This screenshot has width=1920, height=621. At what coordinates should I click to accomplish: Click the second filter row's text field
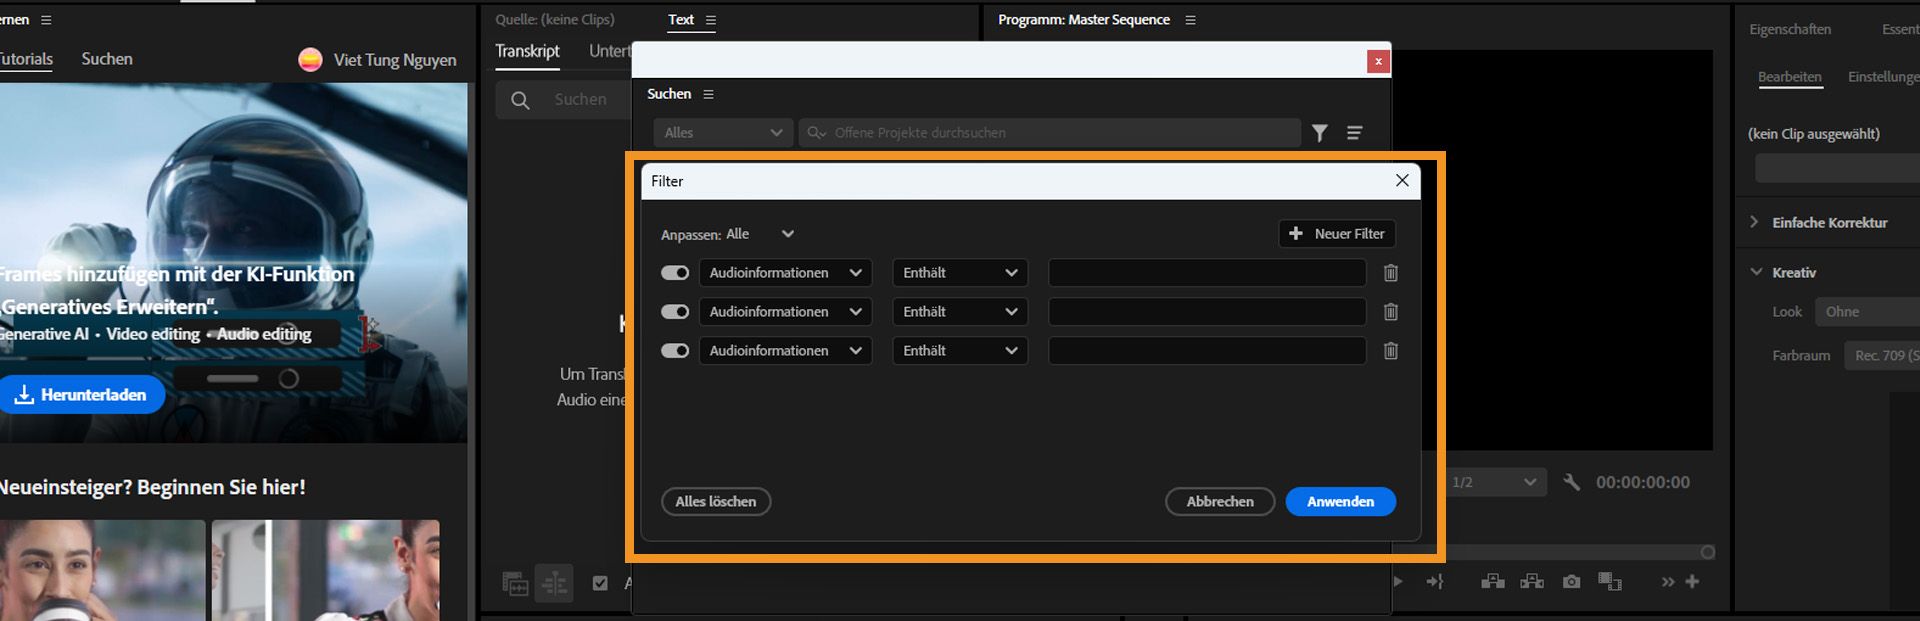(1207, 312)
